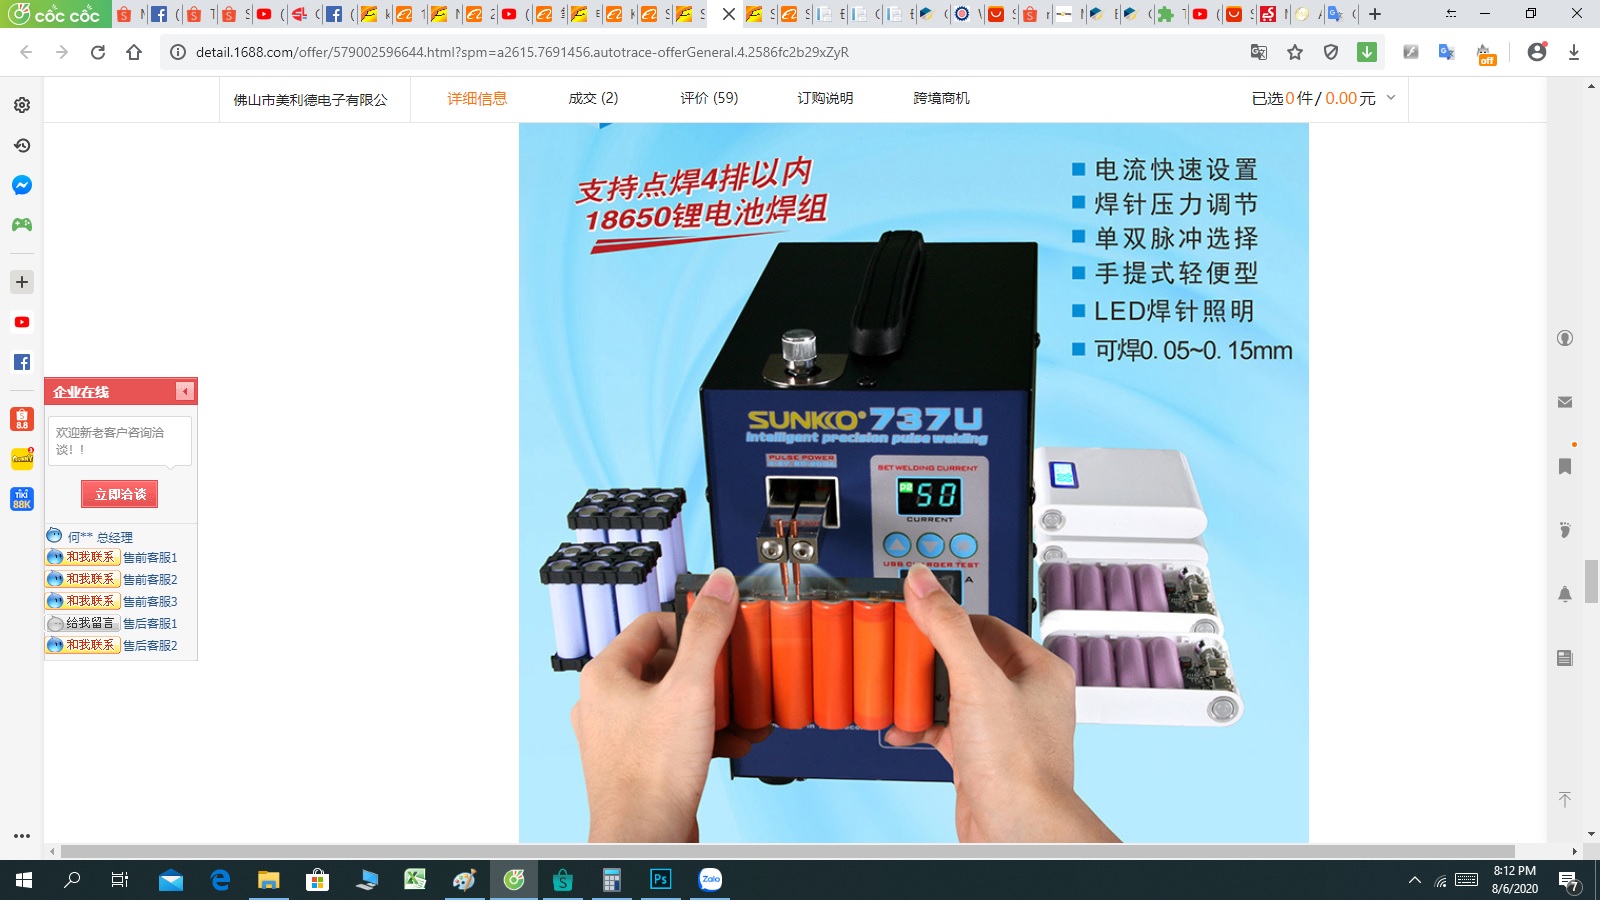Image resolution: width=1602 pixels, height=902 pixels.
Task: Collapse the 企业在线 chat panel
Action: (x=185, y=391)
